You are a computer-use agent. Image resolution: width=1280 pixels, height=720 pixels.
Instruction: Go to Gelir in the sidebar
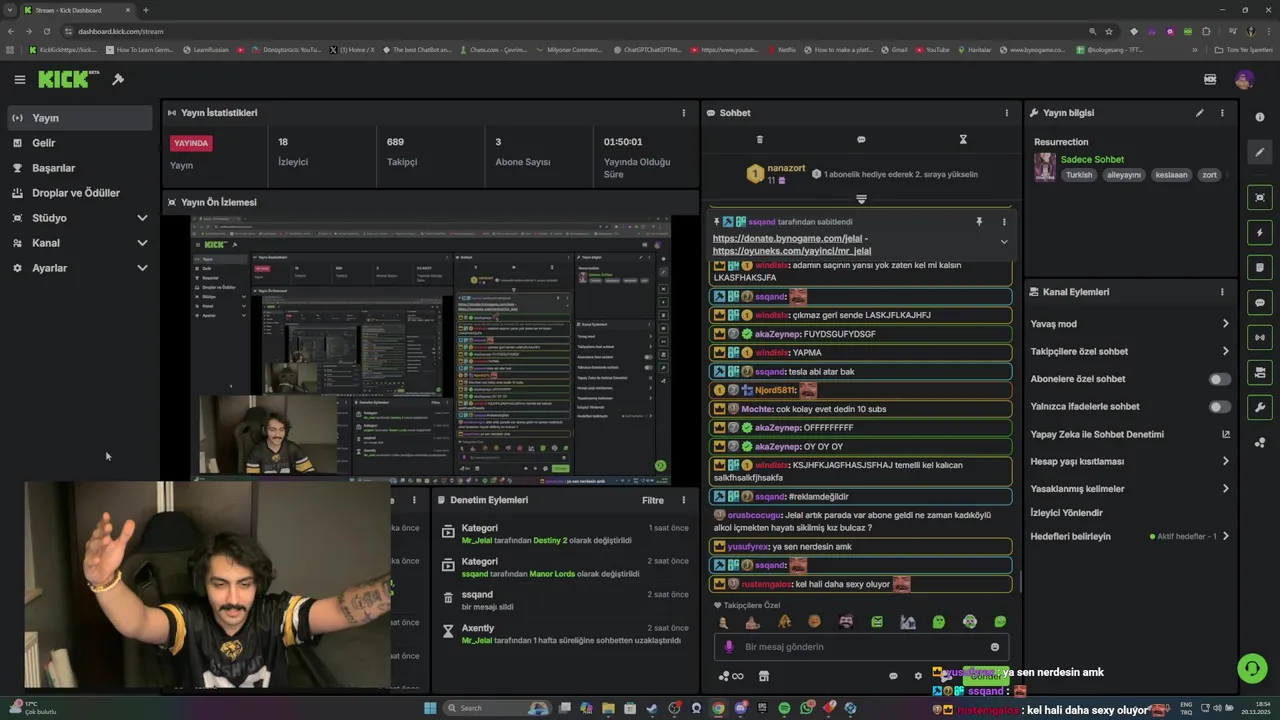(x=79, y=143)
